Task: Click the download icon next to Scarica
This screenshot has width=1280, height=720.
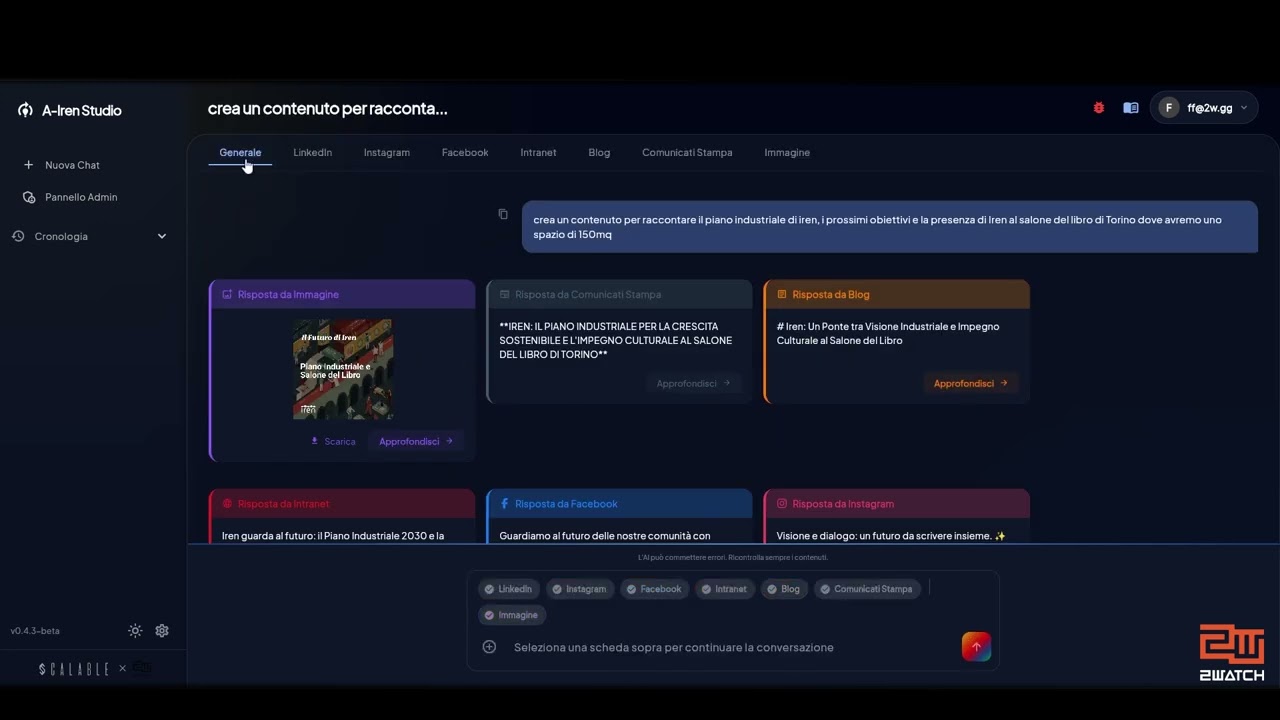Action: point(315,441)
